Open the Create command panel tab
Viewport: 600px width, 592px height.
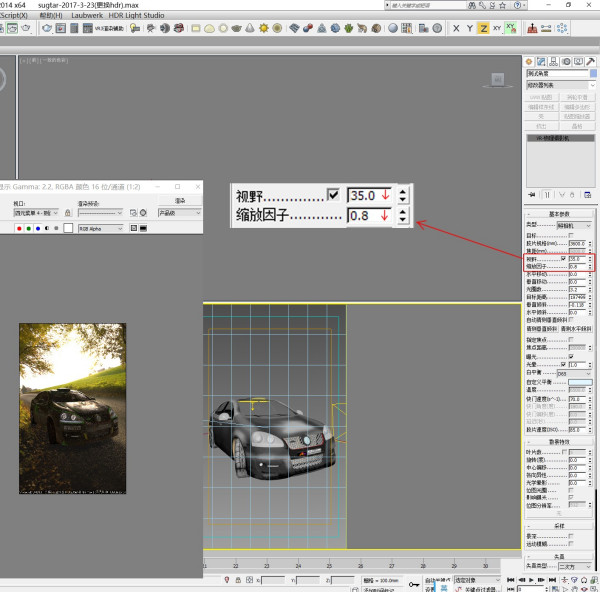pyautogui.click(x=529, y=62)
